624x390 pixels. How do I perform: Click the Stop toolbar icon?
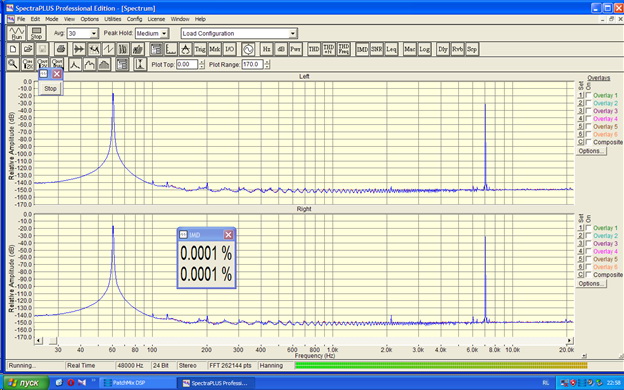pos(37,33)
